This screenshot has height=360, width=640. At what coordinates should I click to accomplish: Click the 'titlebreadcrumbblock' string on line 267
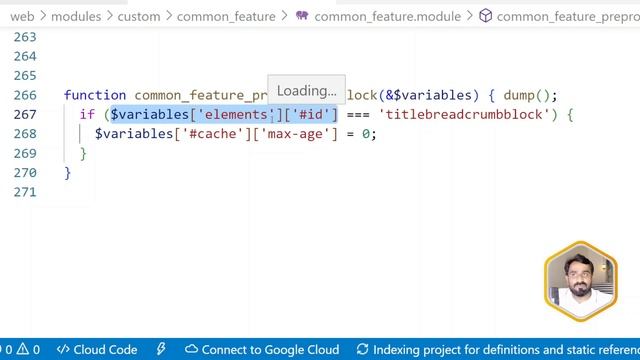point(464,114)
